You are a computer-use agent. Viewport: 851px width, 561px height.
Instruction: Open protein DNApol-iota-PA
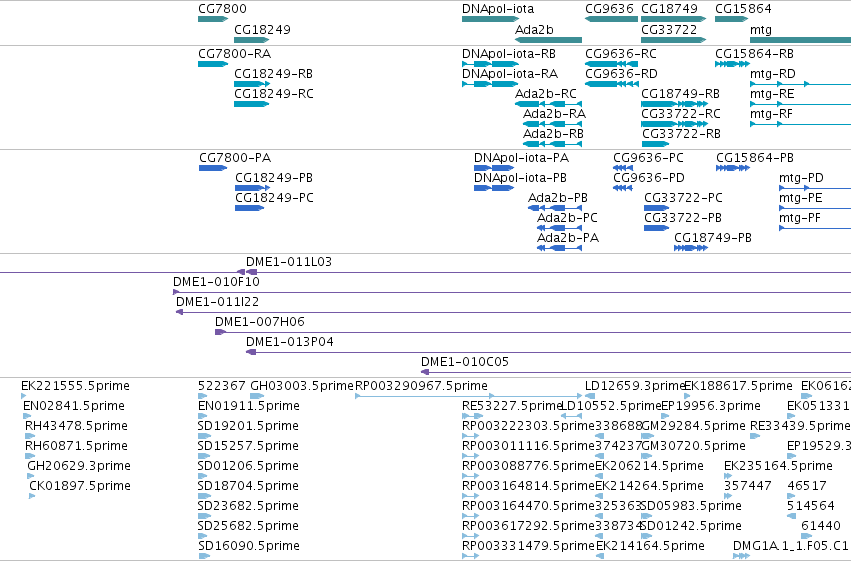point(494,168)
